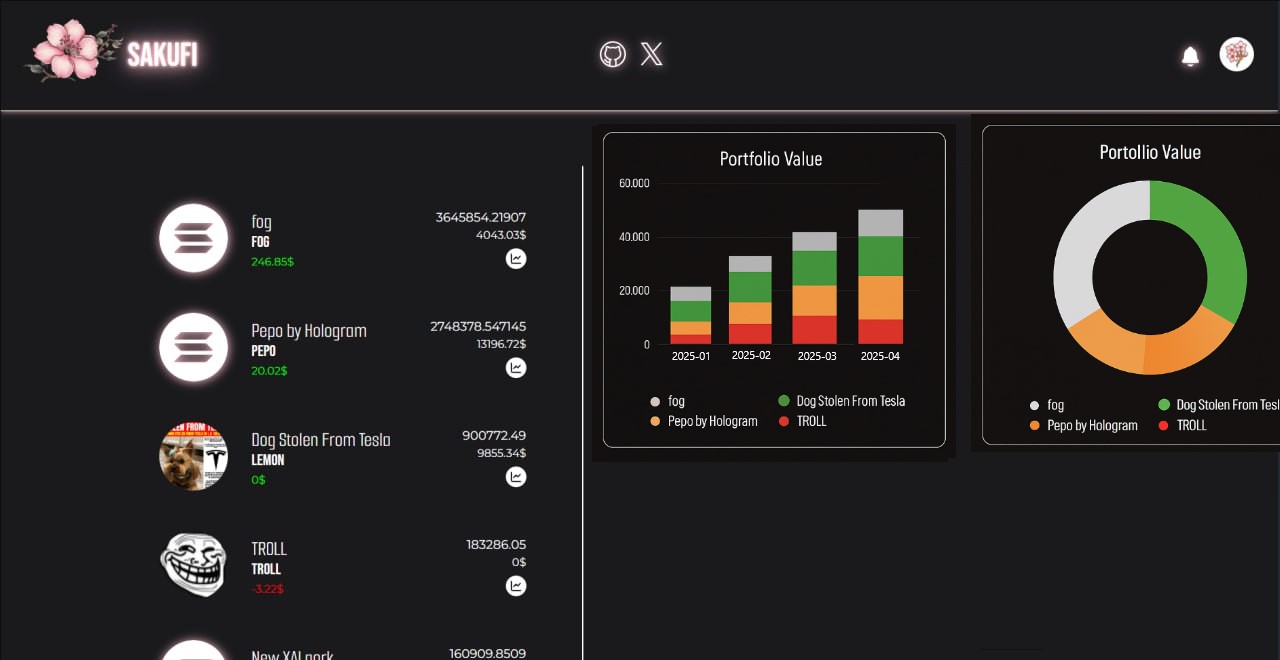Select the Pepo by Hologram token name
Screen dimensions: 1280x660
point(308,331)
